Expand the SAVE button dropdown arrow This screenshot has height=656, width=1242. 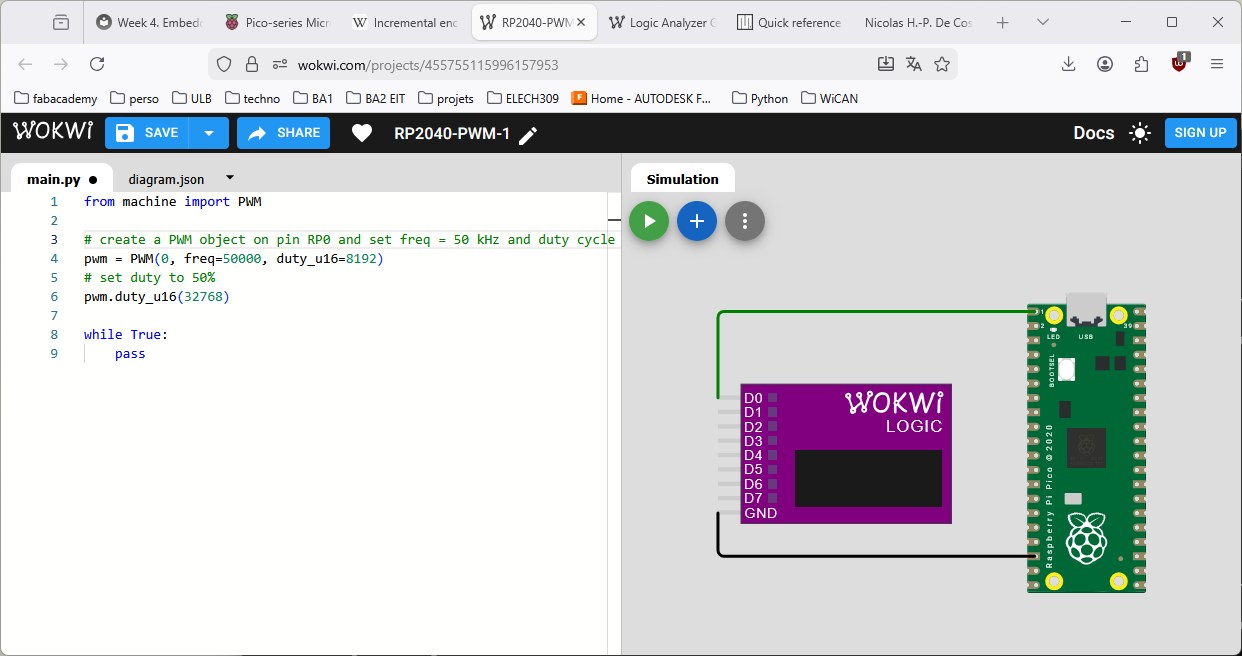tap(208, 132)
